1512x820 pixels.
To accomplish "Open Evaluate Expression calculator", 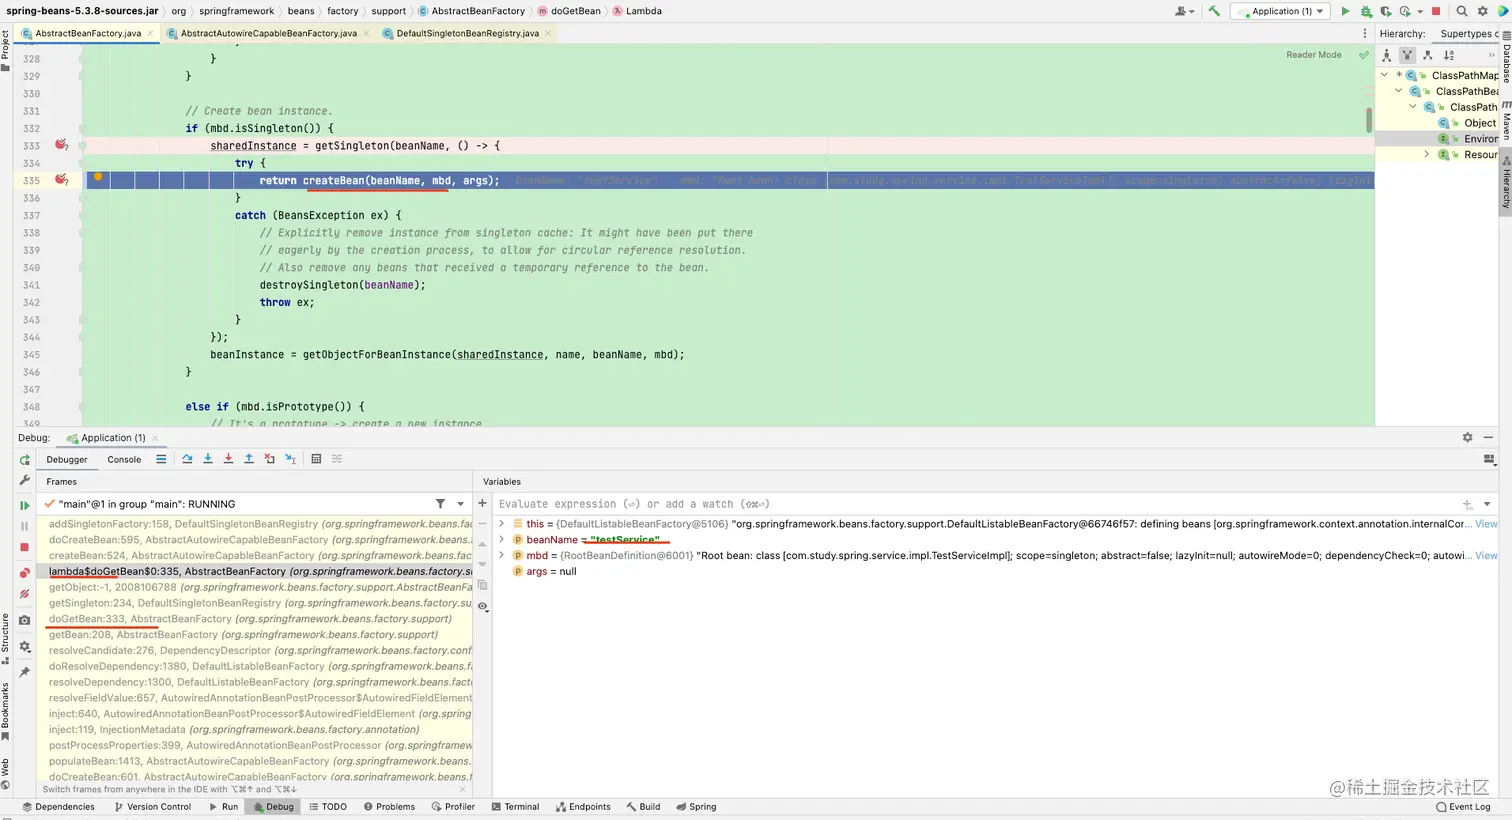I will (316, 459).
